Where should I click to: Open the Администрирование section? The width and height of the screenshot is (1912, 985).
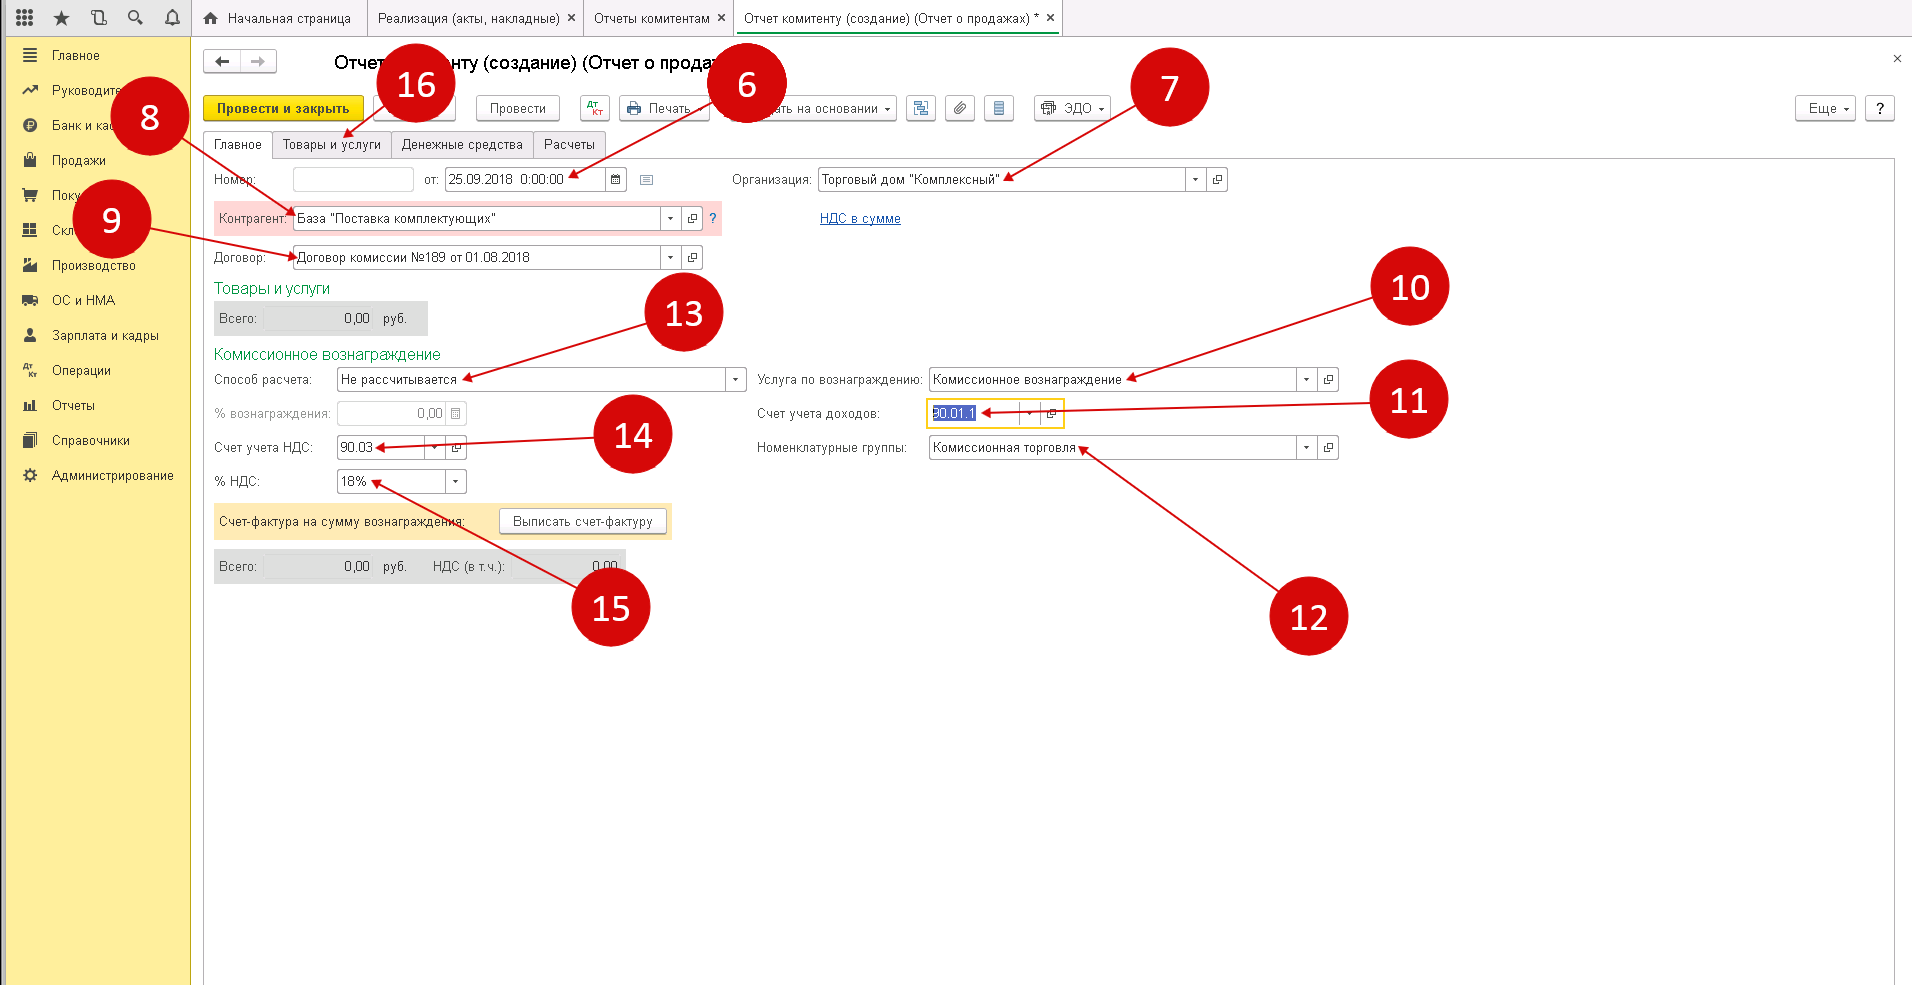[x=113, y=476]
